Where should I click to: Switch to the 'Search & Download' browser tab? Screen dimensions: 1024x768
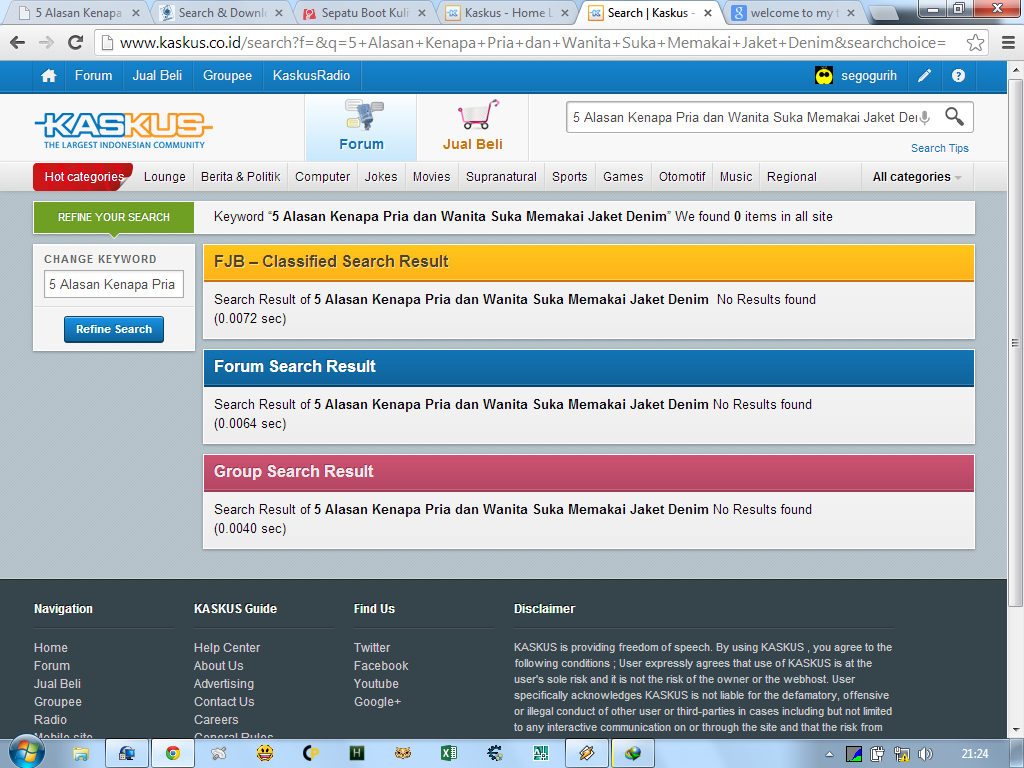[x=222, y=13]
